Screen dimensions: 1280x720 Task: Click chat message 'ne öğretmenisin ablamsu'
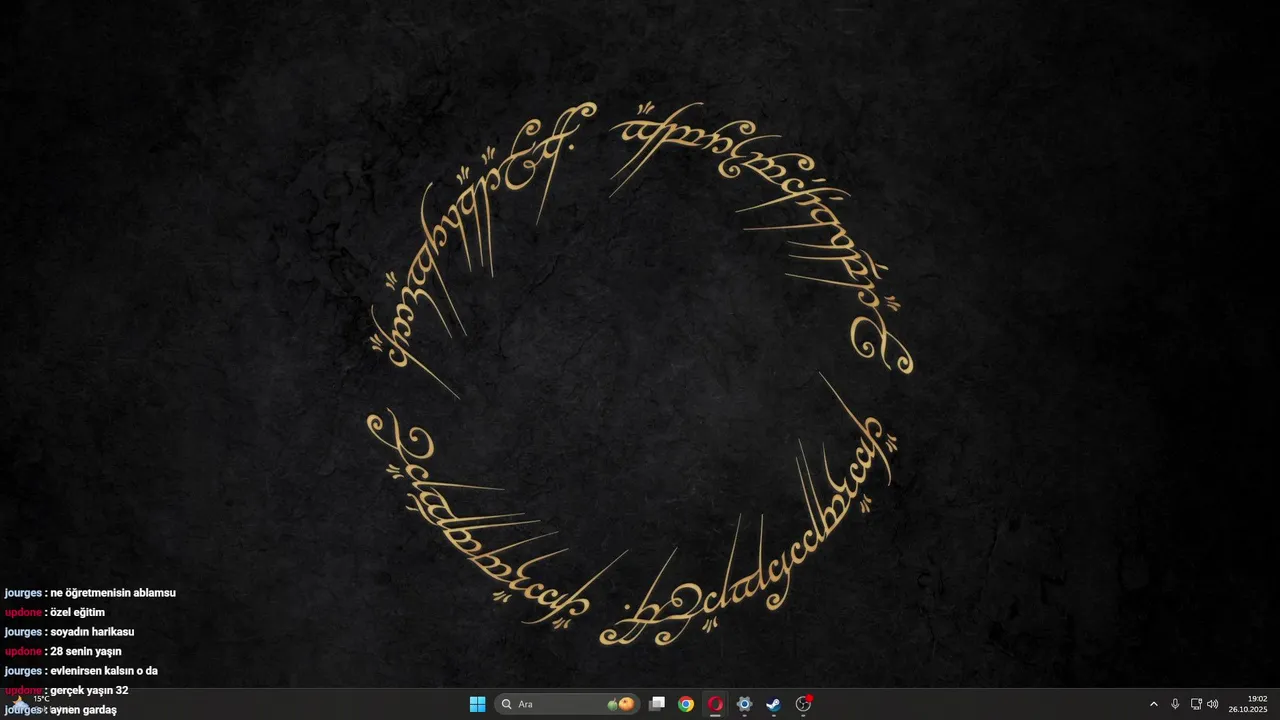point(113,593)
